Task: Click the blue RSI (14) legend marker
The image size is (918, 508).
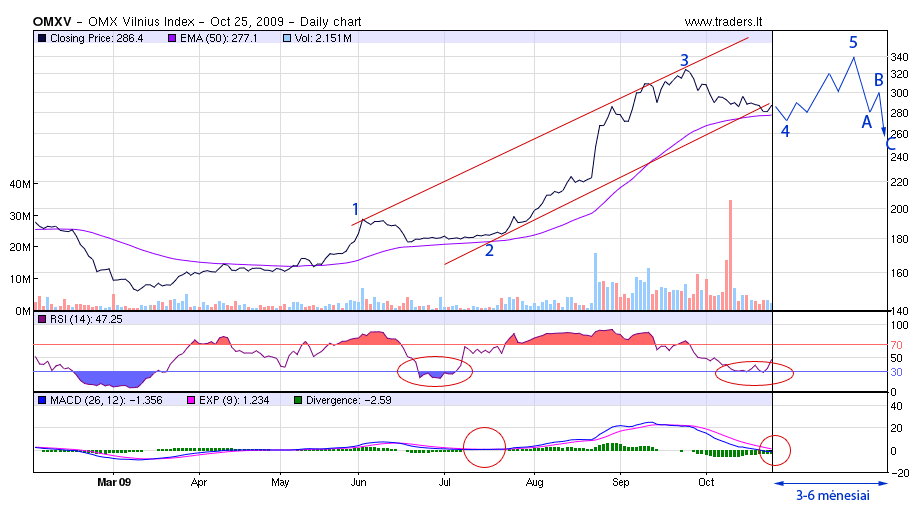Action: coord(41,319)
